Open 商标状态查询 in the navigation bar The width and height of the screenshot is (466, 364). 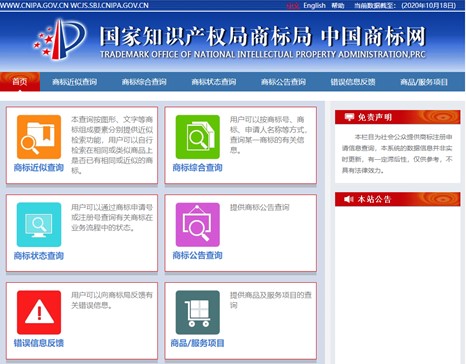tap(214, 82)
